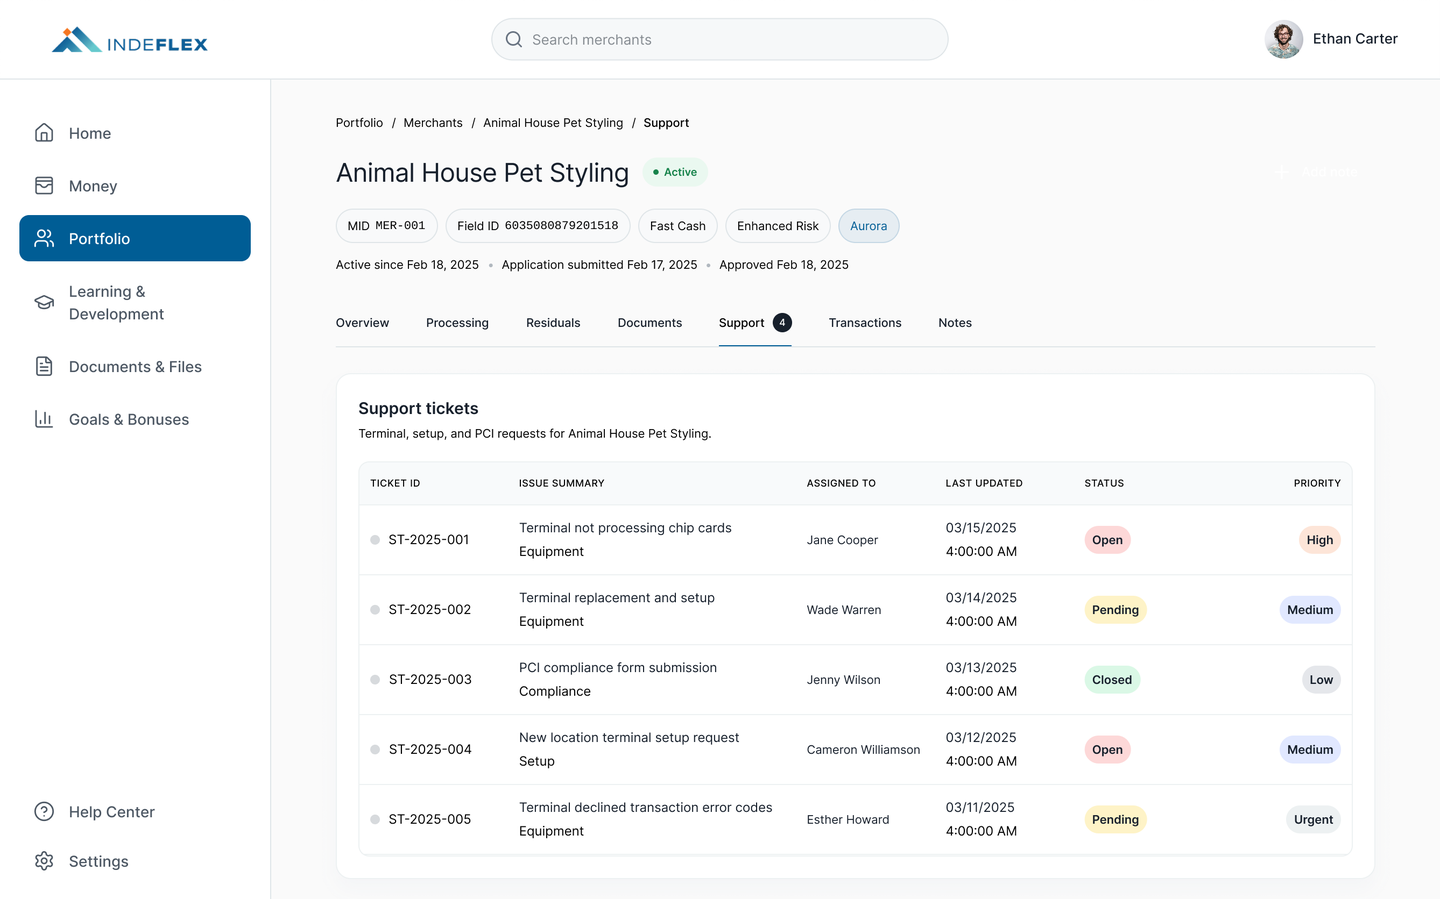This screenshot has width=1440, height=899.
Task: Open ticket ST-2025-004
Action: coord(430,750)
